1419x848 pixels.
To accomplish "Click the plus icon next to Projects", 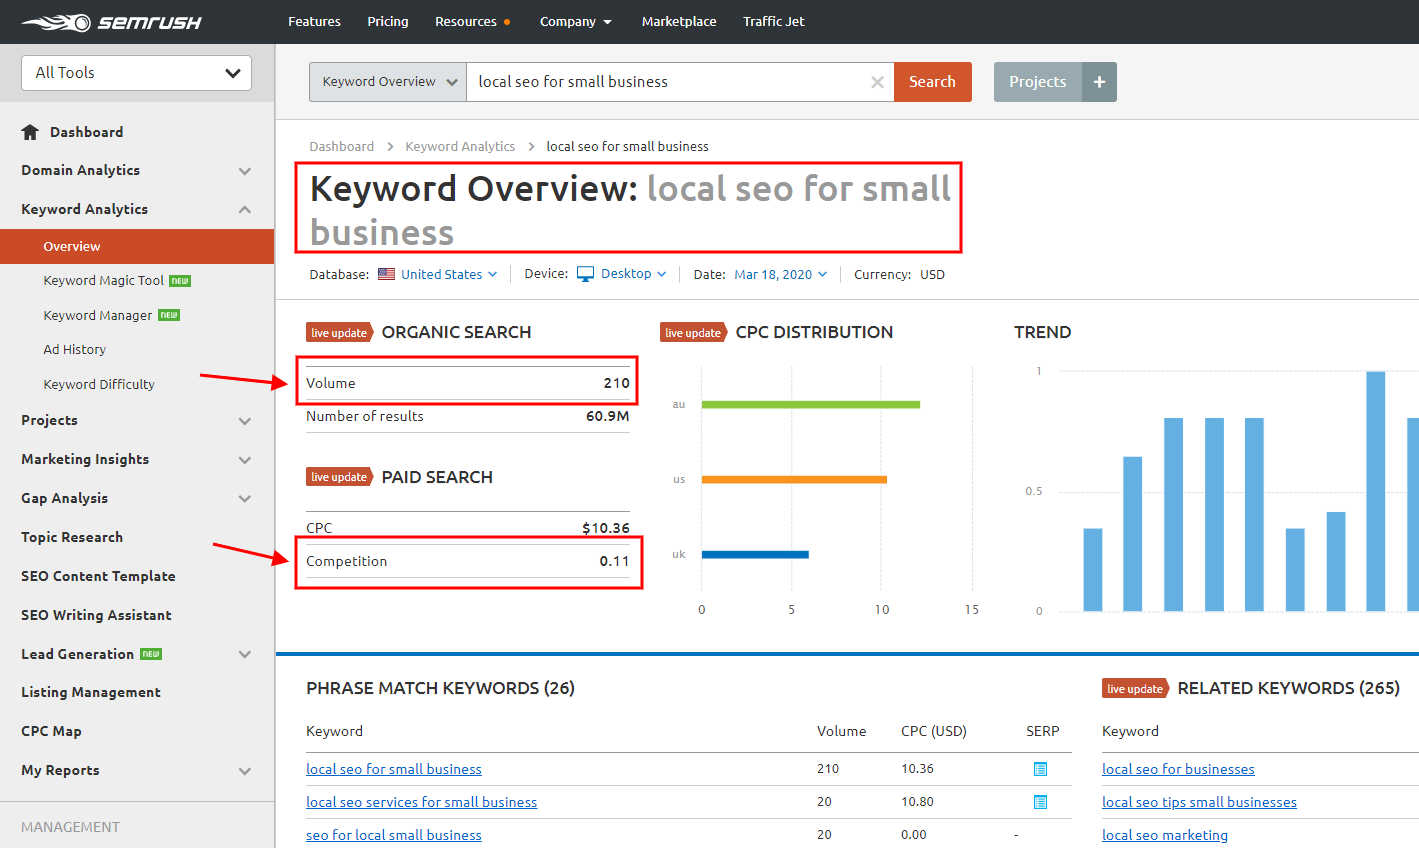I will point(1099,82).
